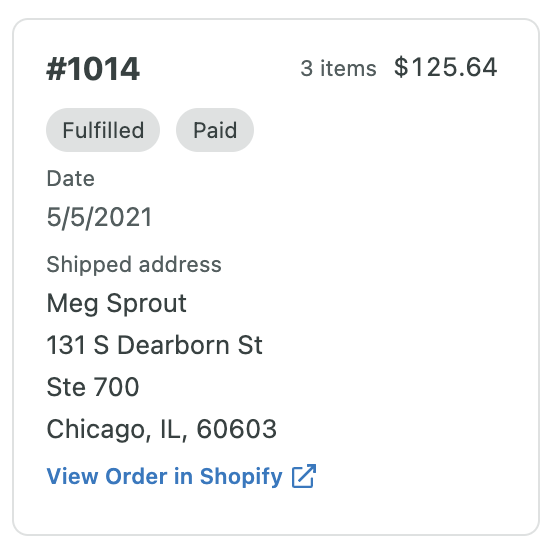The height and width of the screenshot is (548, 560).
Task: Select the order number #1014 heading
Action: click(x=93, y=69)
